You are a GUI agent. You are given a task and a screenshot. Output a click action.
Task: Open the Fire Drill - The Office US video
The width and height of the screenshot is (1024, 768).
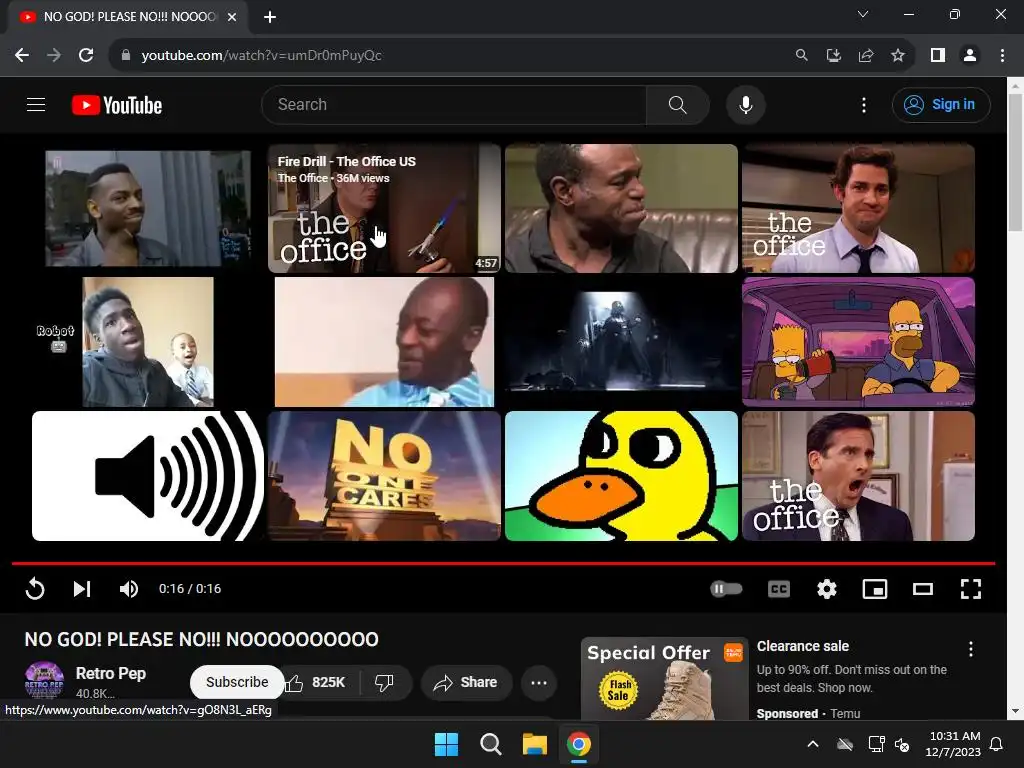click(384, 208)
